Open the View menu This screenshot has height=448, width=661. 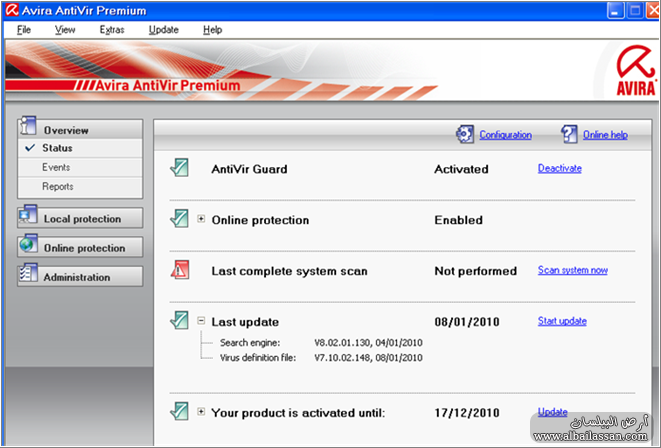[65, 30]
